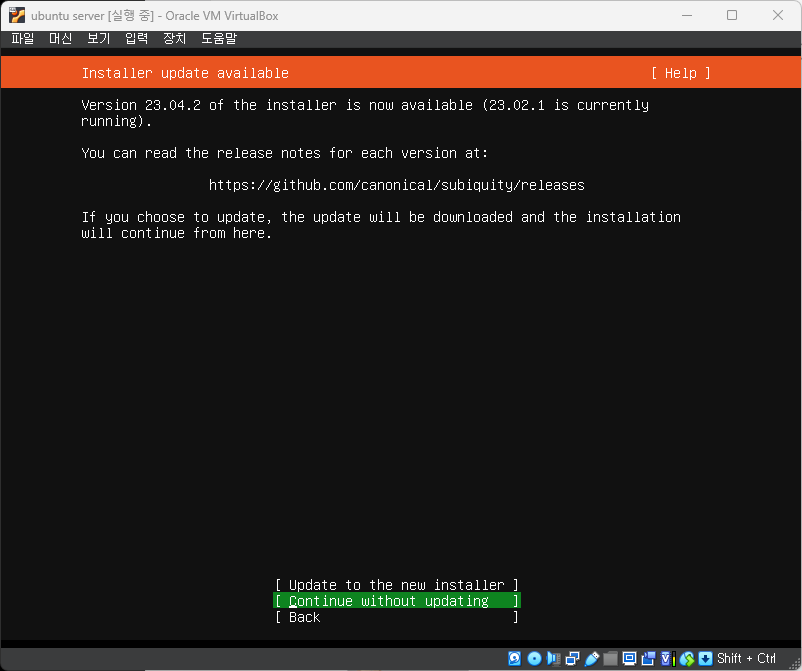Click the recording status icon

coord(649,658)
